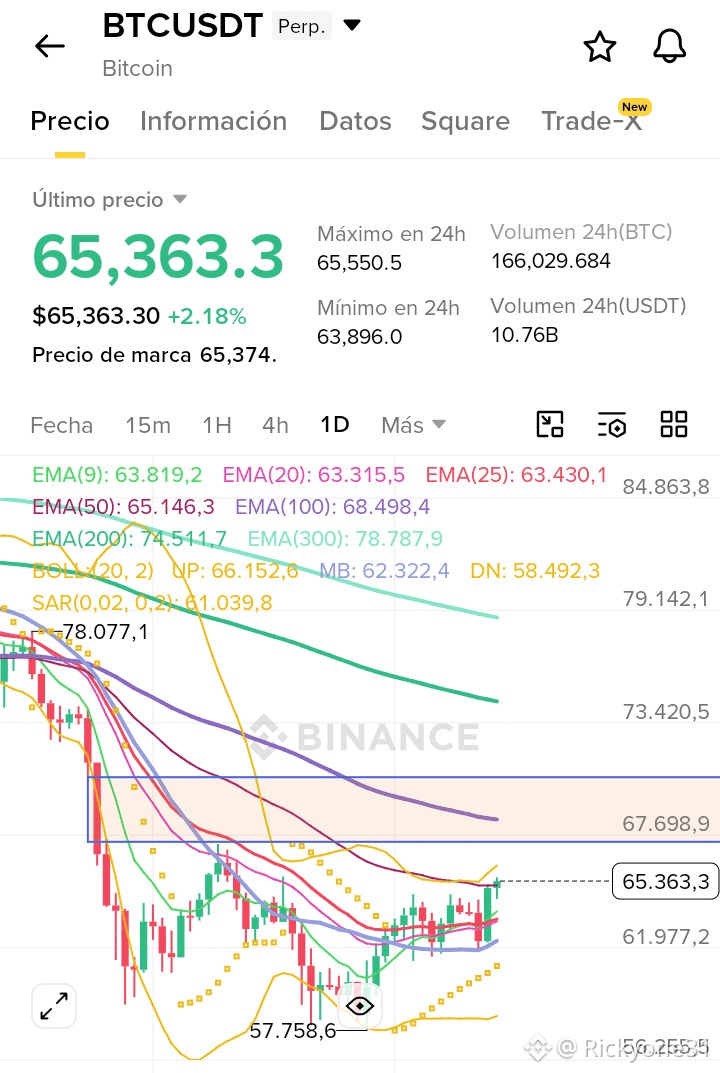Click the large 65,363.3 last price
The width and height of the screenshot is (720, 1073).
(x=158, y=257)
